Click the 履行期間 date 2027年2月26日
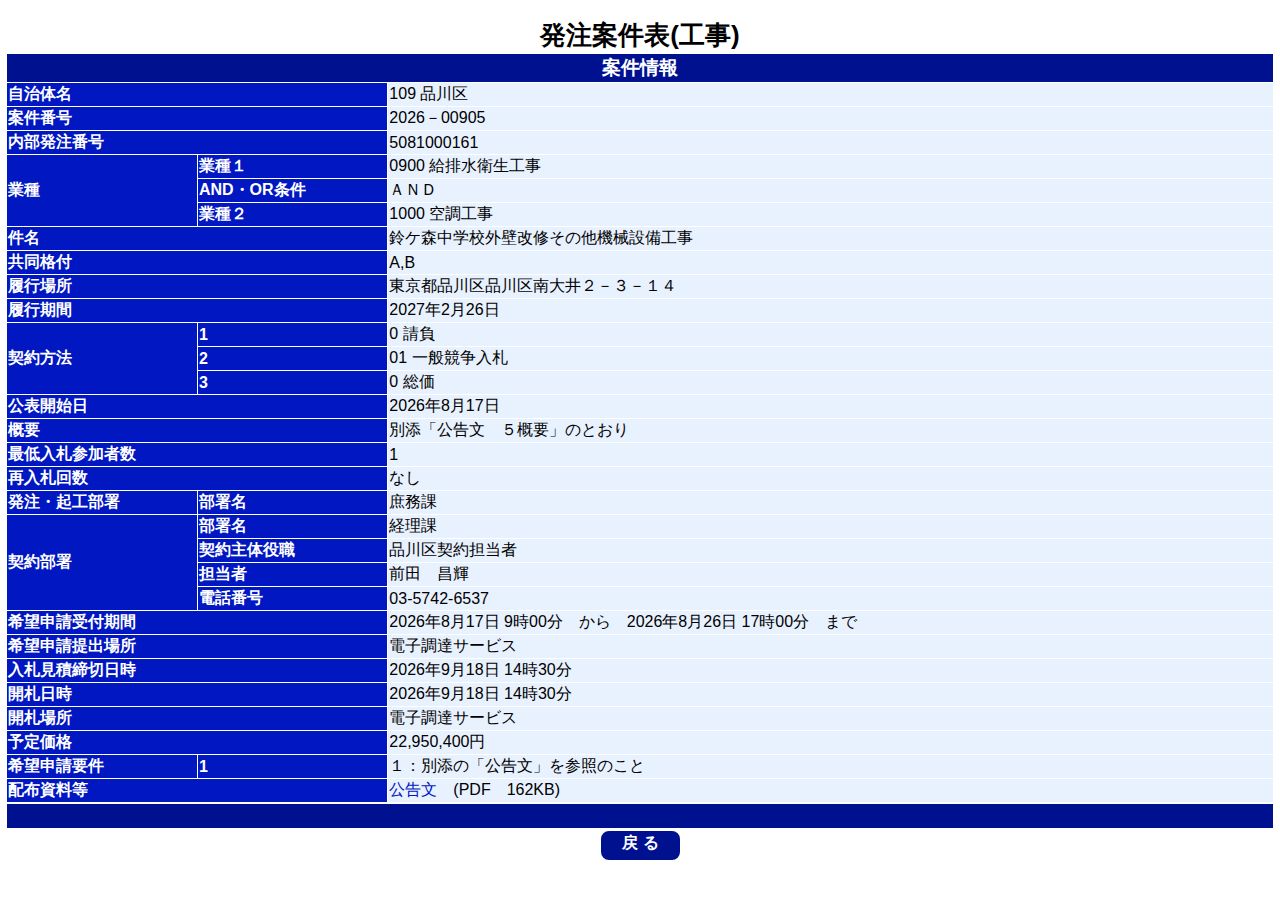The image size is (1280, 900). point(444,310)
